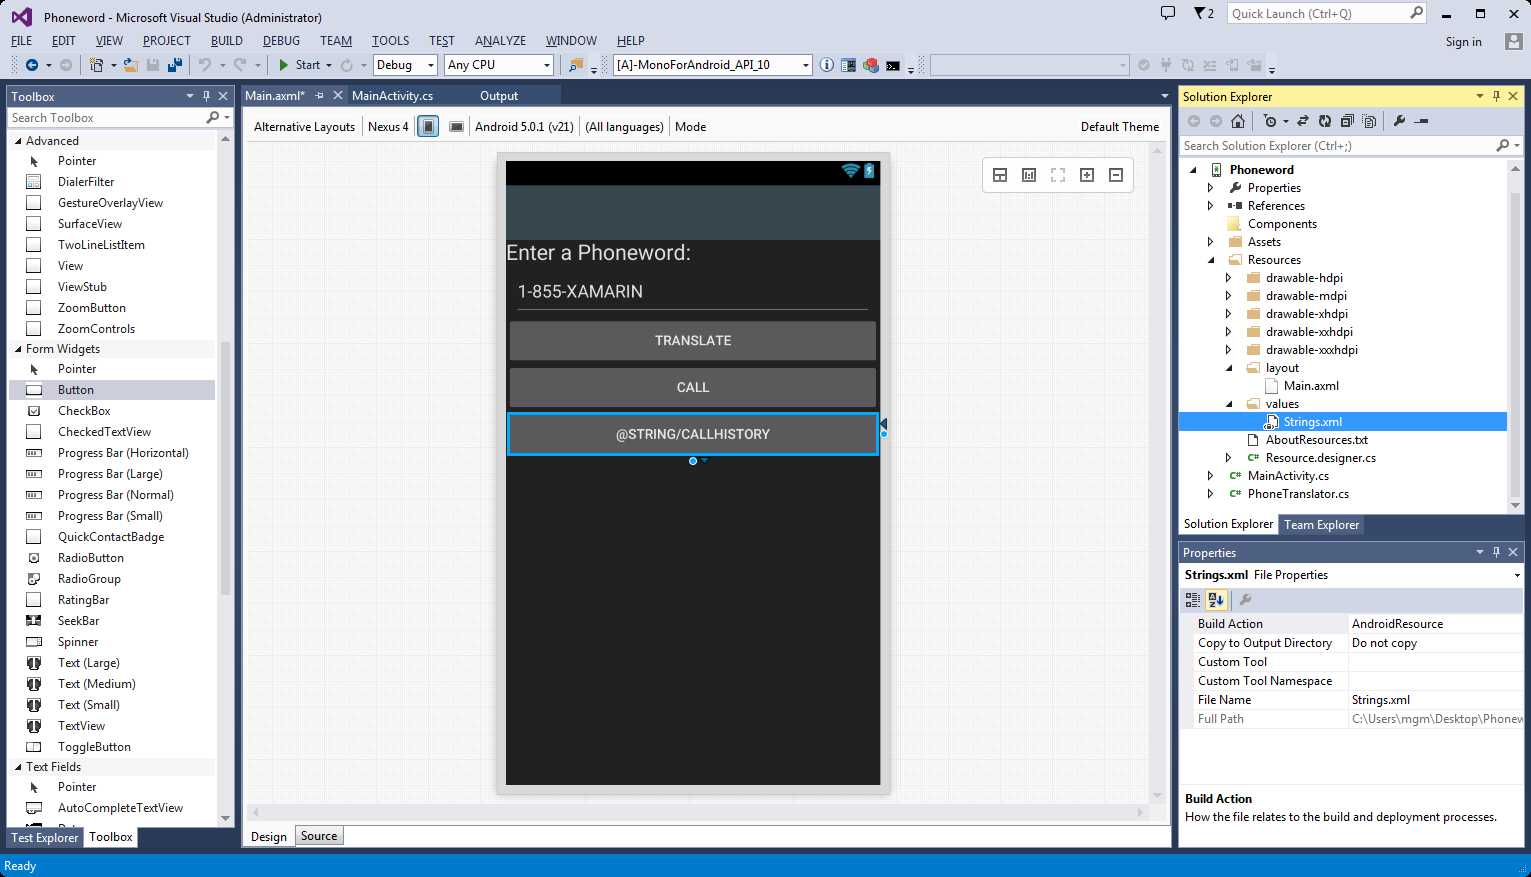The width and height of the screenshot is (1531, 877).
Task: Collapse the Phoneword project node
Action: coord(1193,170)
